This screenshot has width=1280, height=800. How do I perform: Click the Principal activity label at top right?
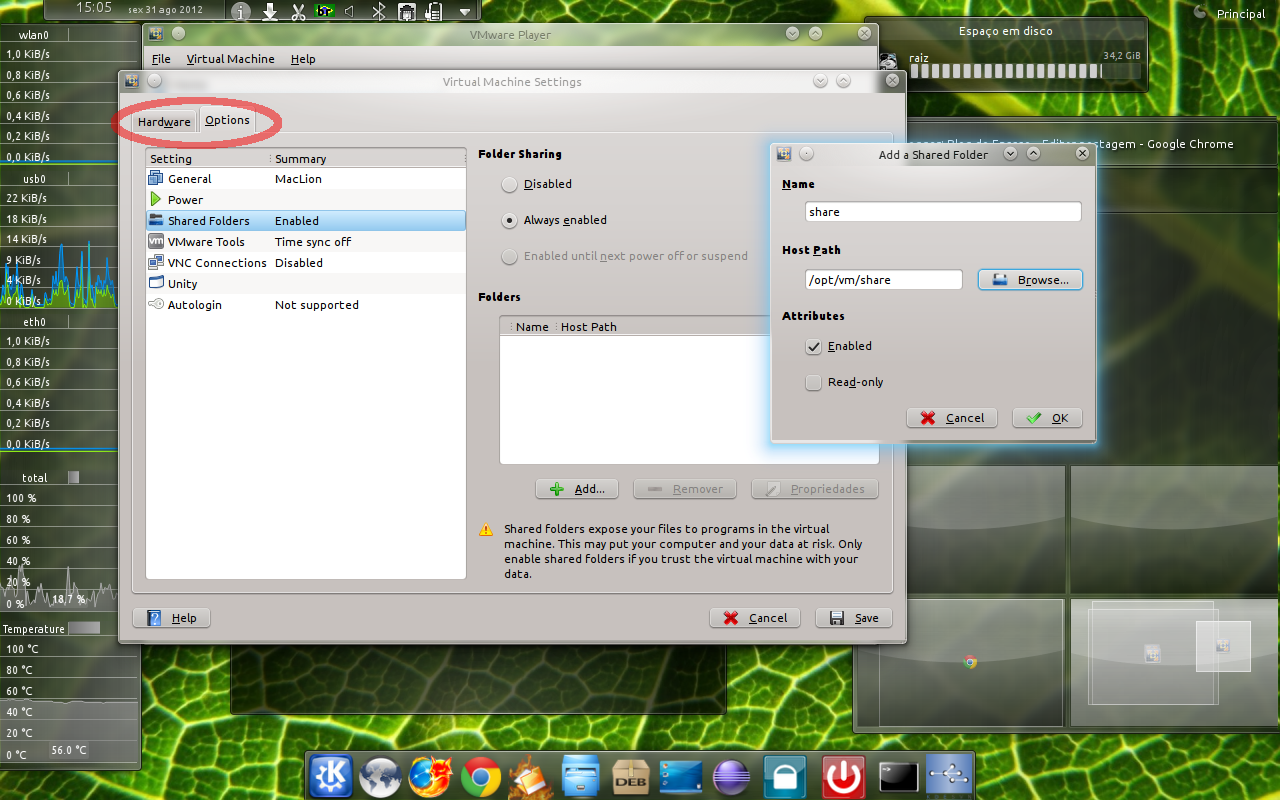click(x=1241, y=14)
